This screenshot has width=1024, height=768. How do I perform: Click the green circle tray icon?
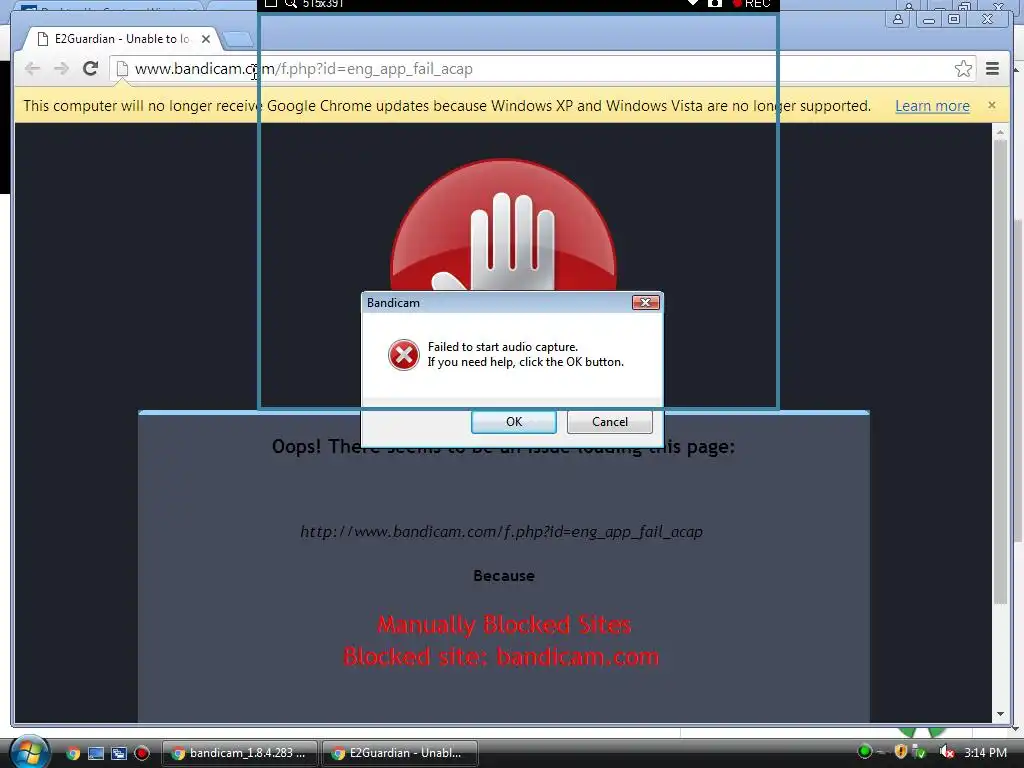click(865, 752)
